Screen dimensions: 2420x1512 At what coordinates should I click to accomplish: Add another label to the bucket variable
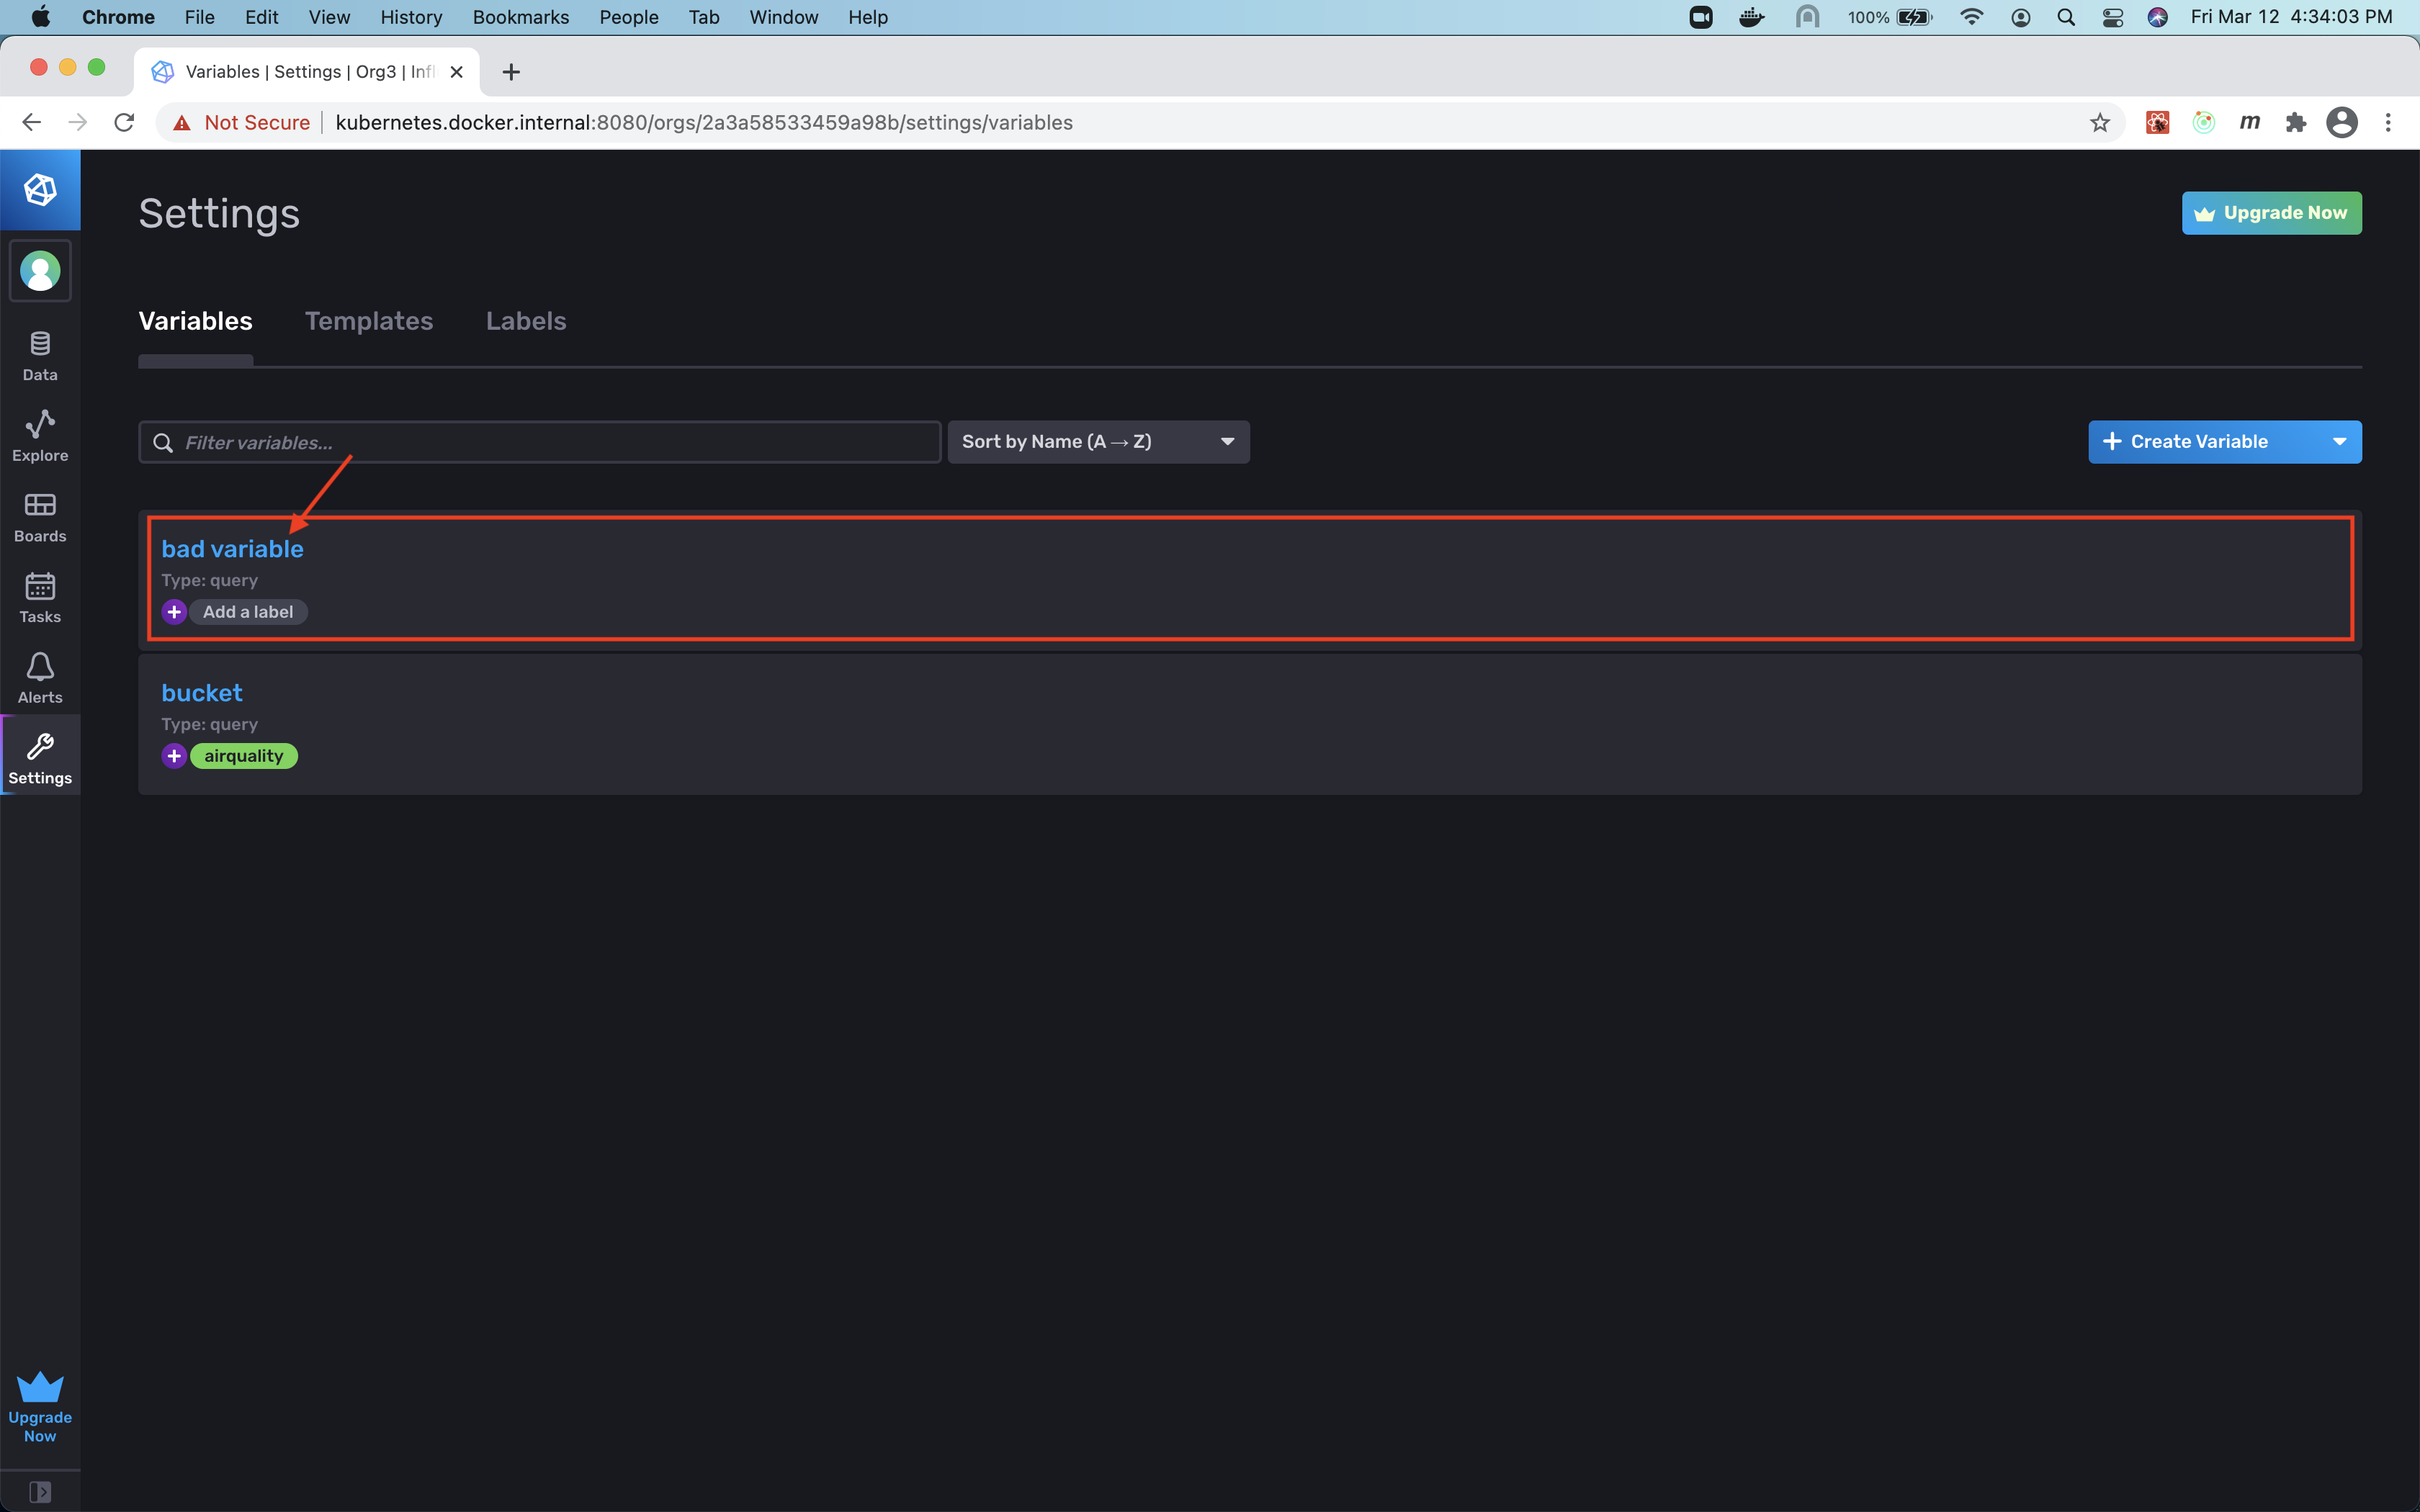pyautogui.click(x=175, y=755)
